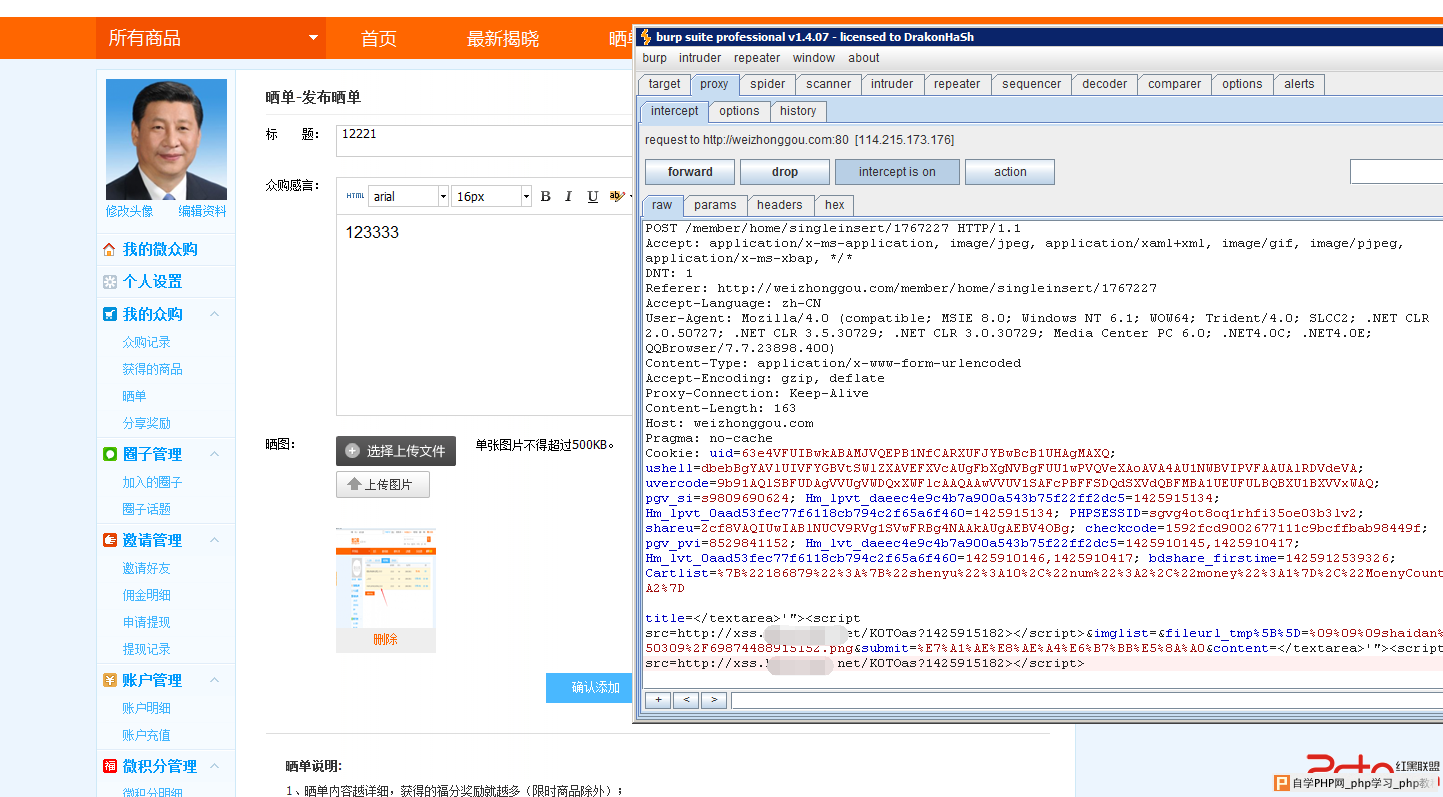Open 众购记录 in the sidebar
1443x797 pixels.
(x=147, y=342)
